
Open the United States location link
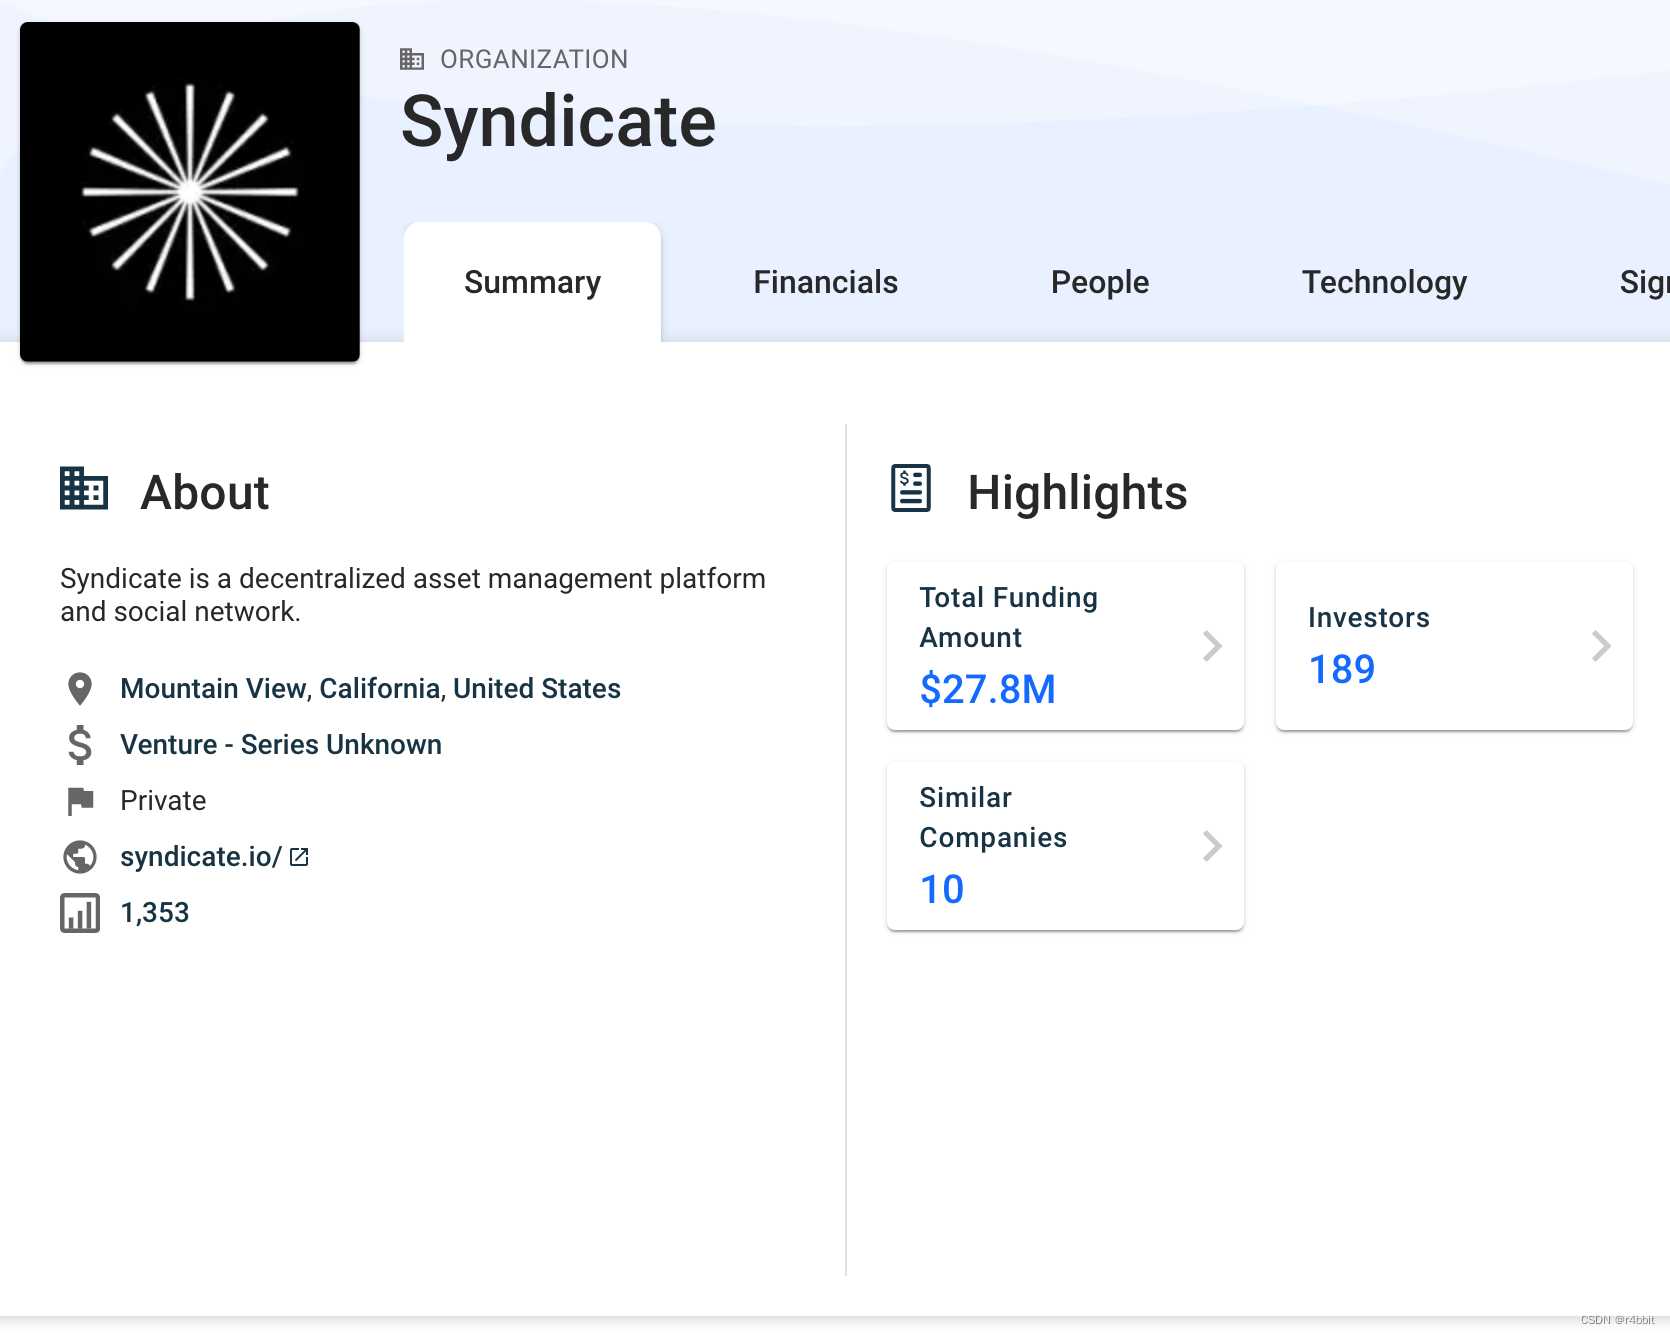[x=537, y=689]
